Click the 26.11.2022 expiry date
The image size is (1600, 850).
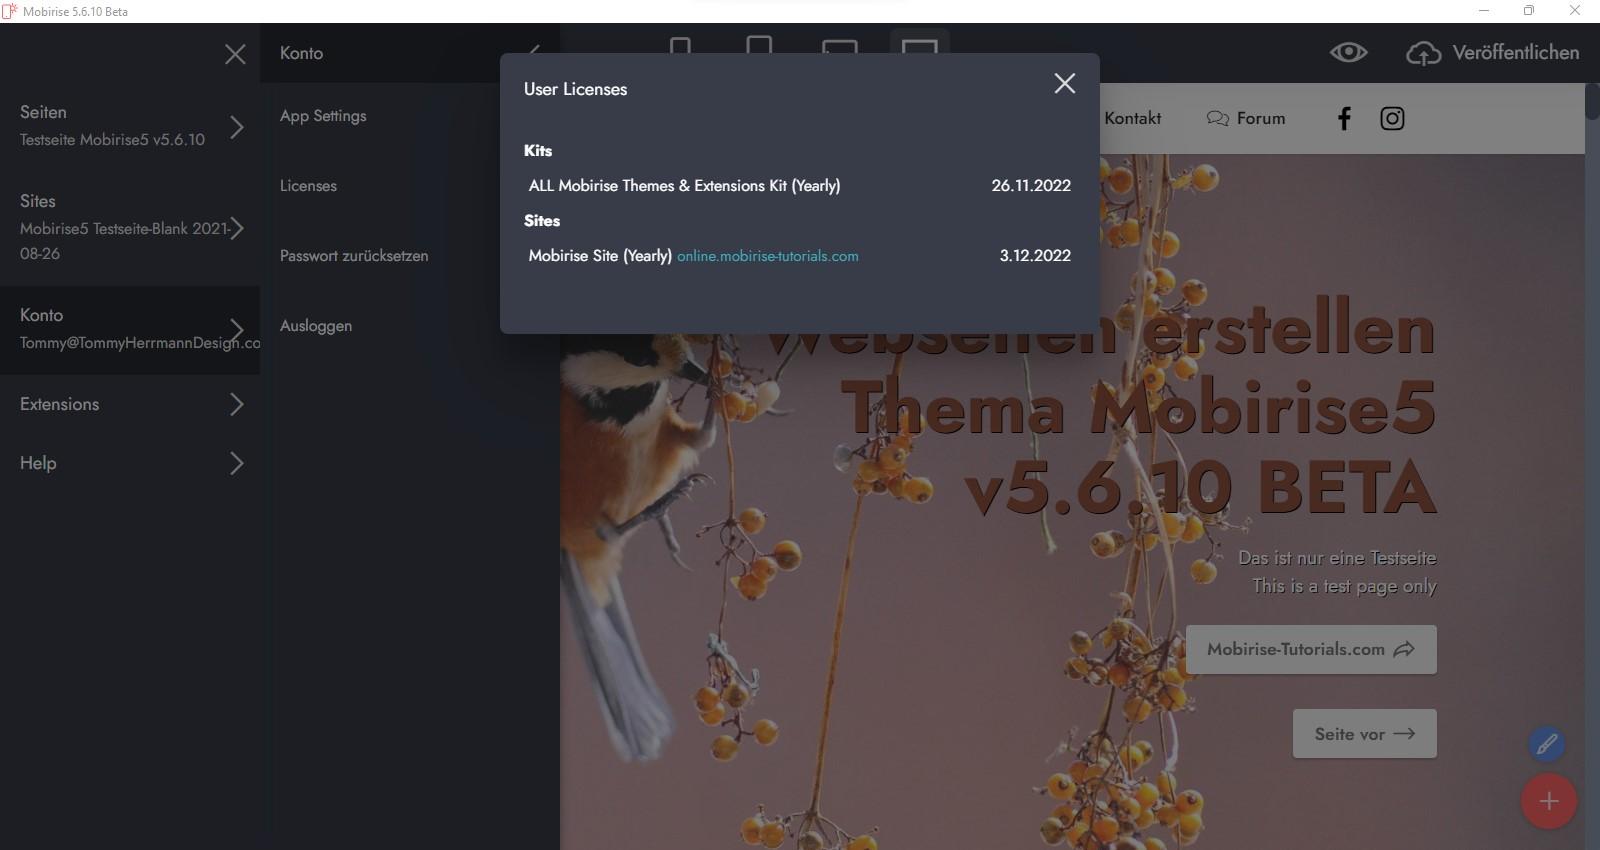[1031, 186]
